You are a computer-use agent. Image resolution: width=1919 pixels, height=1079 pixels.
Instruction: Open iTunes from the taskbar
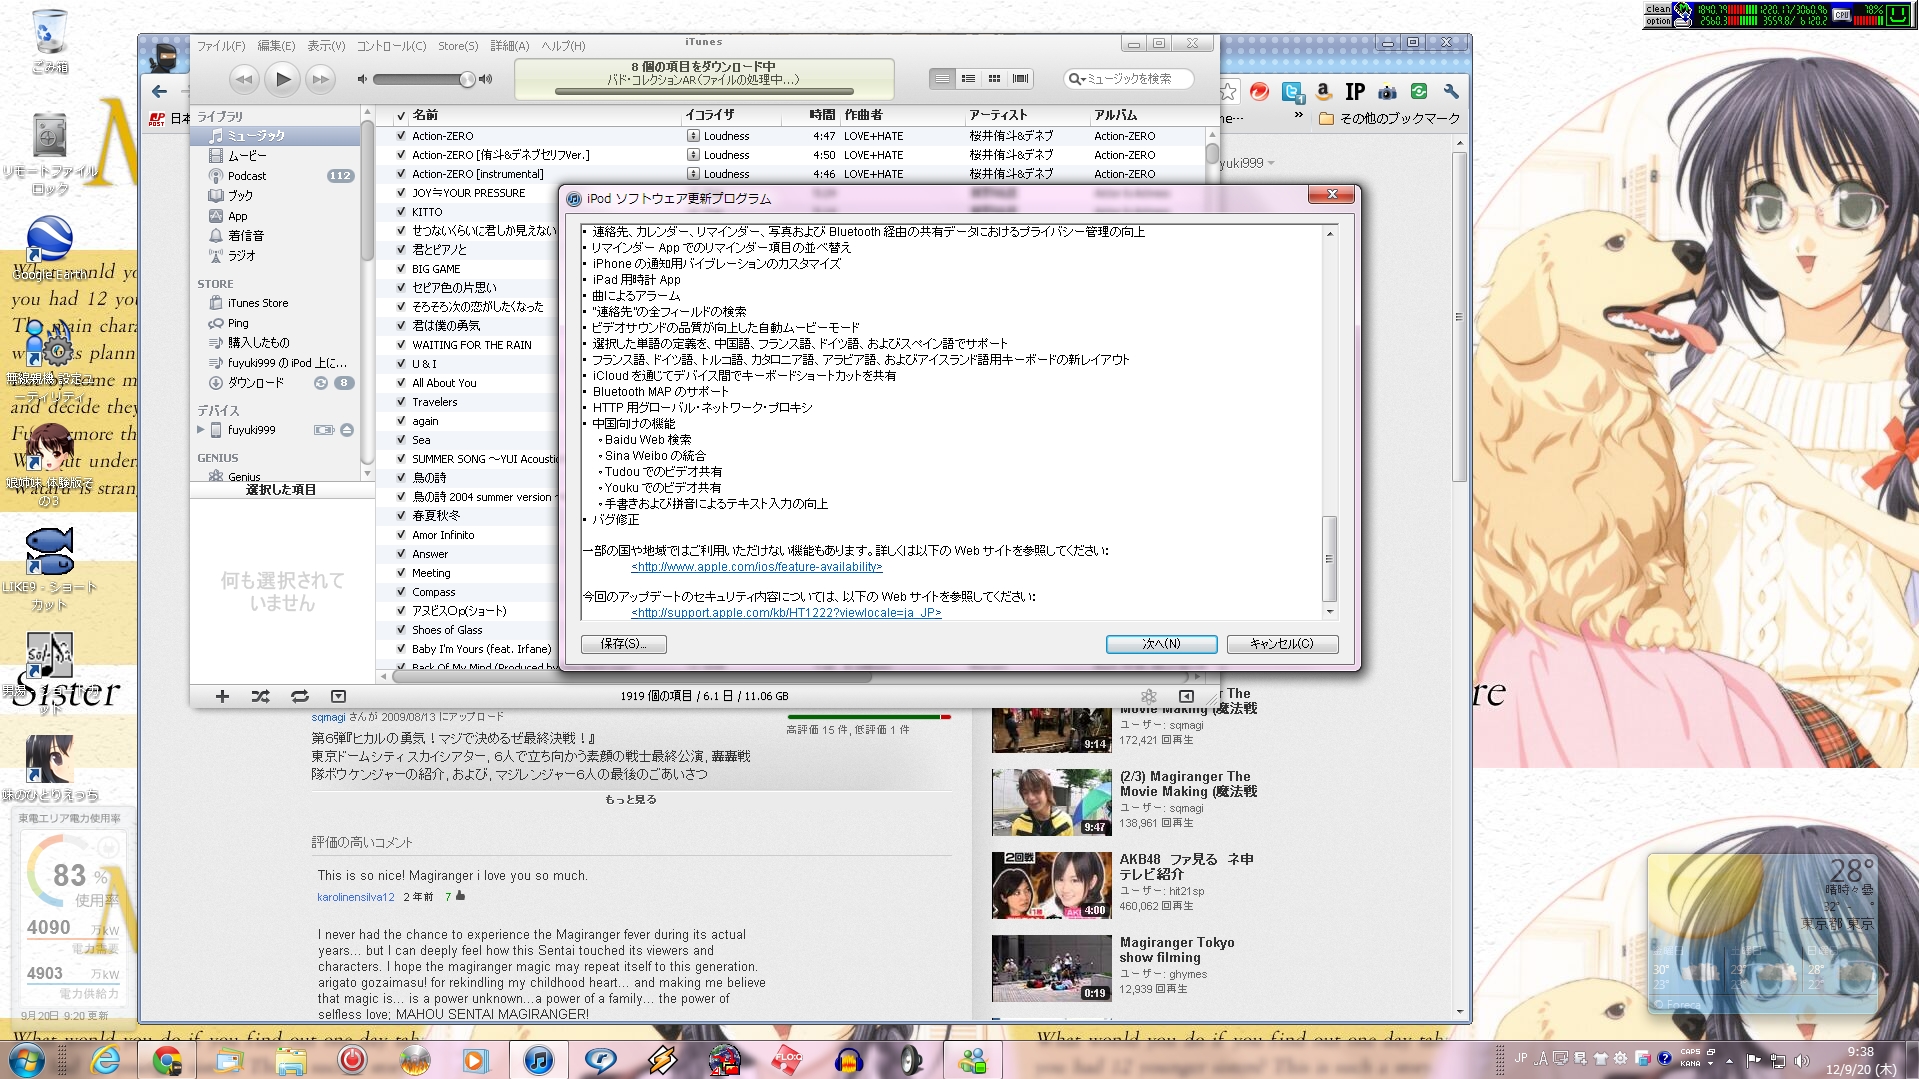click(538, 1060)
